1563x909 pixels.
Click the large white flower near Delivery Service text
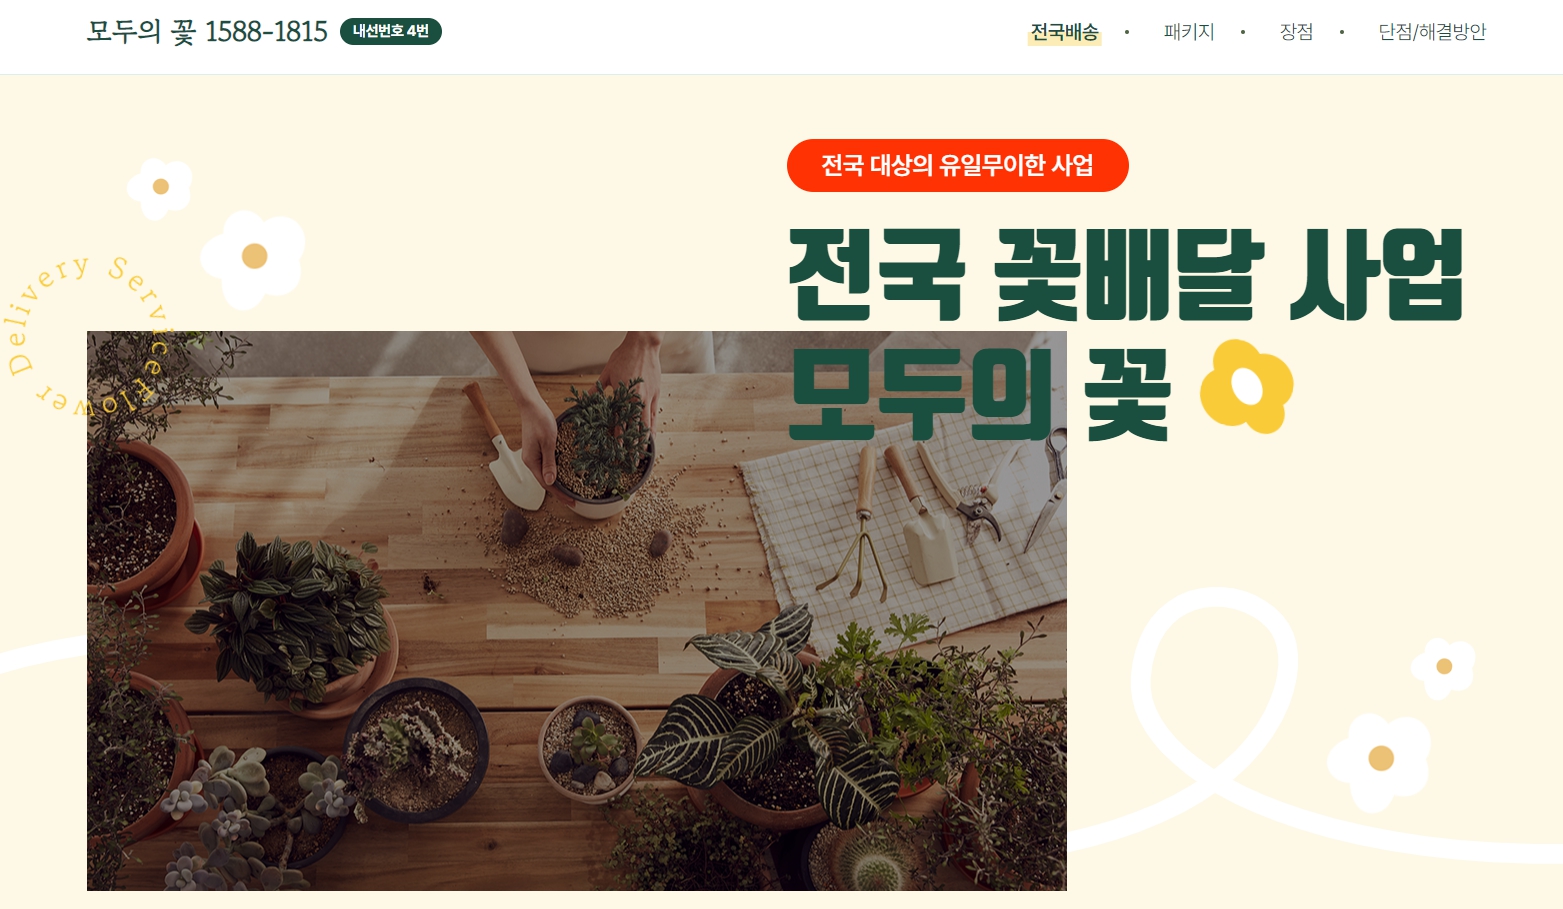(x=253, y=258)
